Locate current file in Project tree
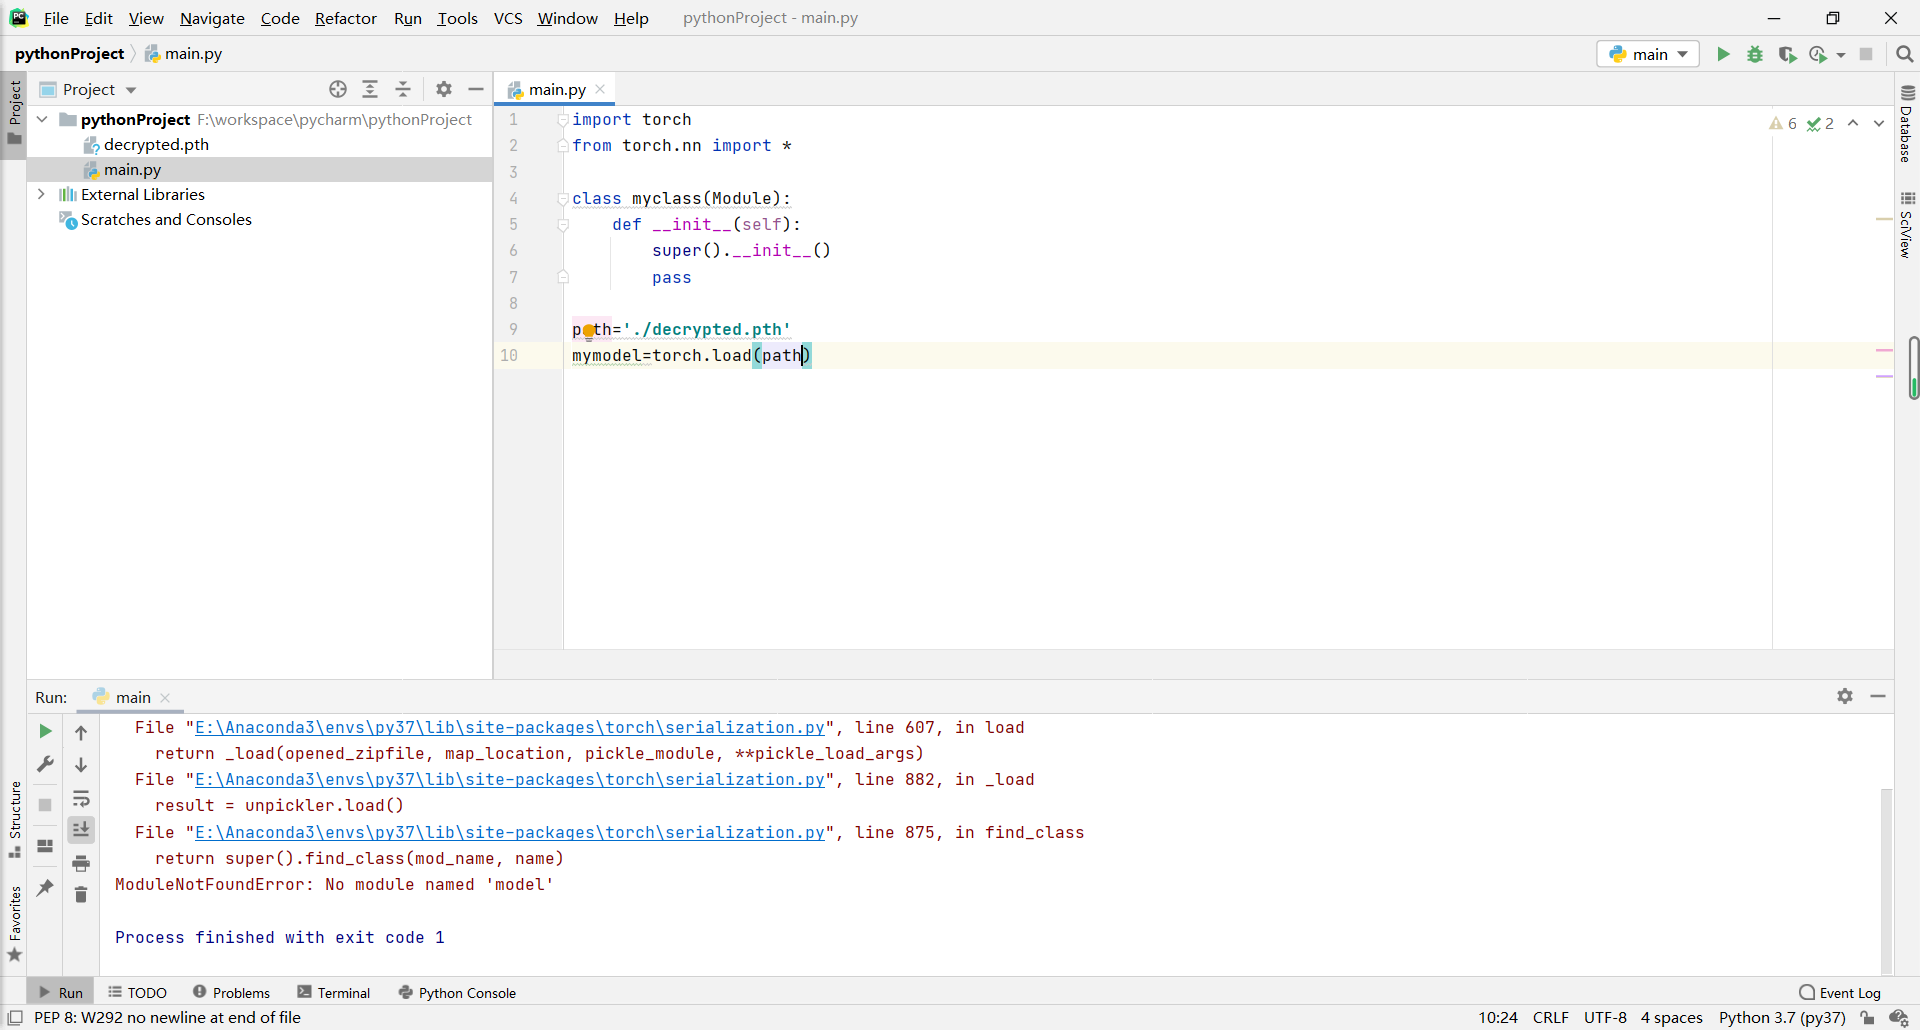The width and height of the screenshot is (1920, 1030). [x=338, y=89]
